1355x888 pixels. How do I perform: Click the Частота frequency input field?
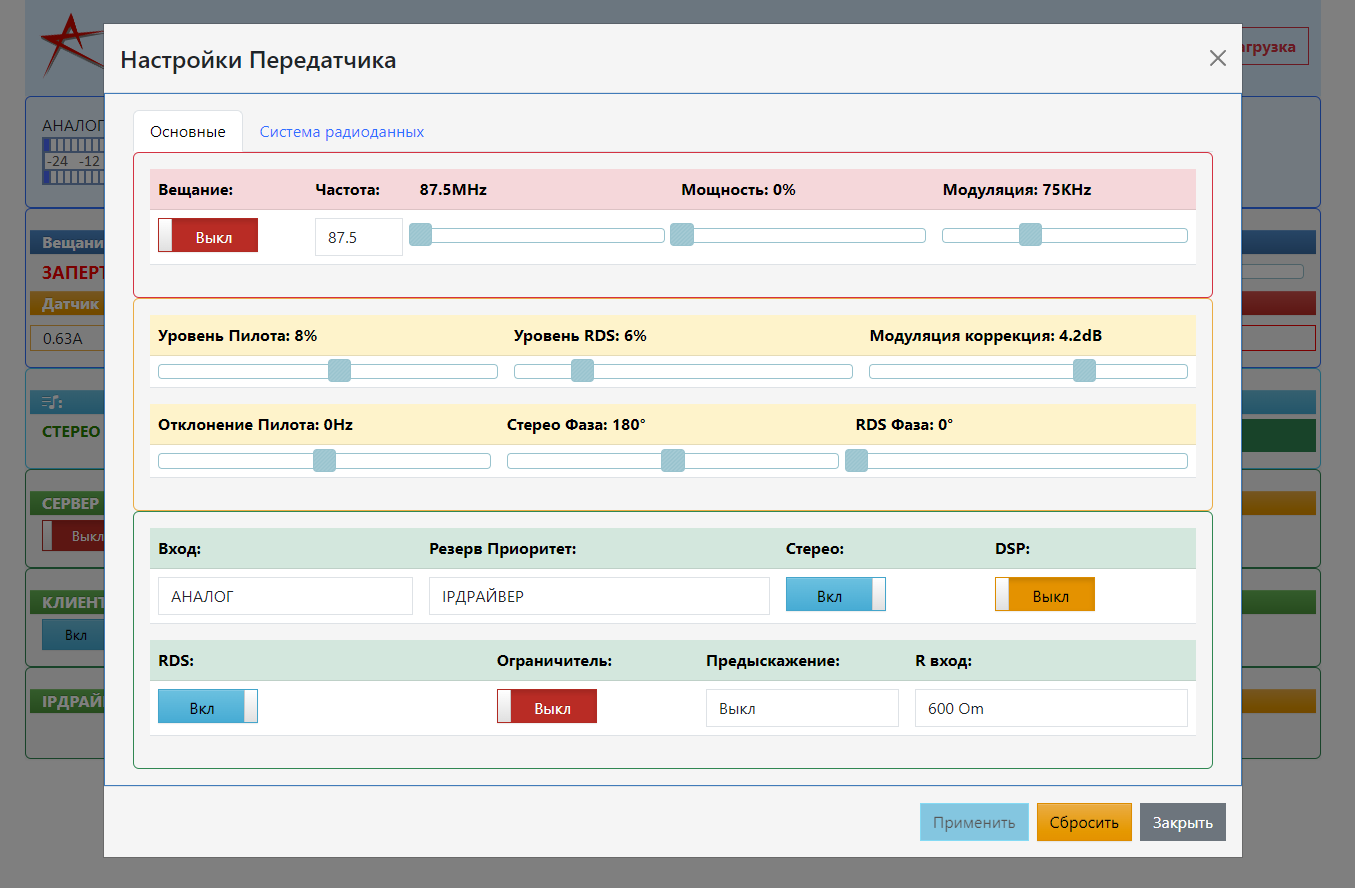[x=358, y=237]
